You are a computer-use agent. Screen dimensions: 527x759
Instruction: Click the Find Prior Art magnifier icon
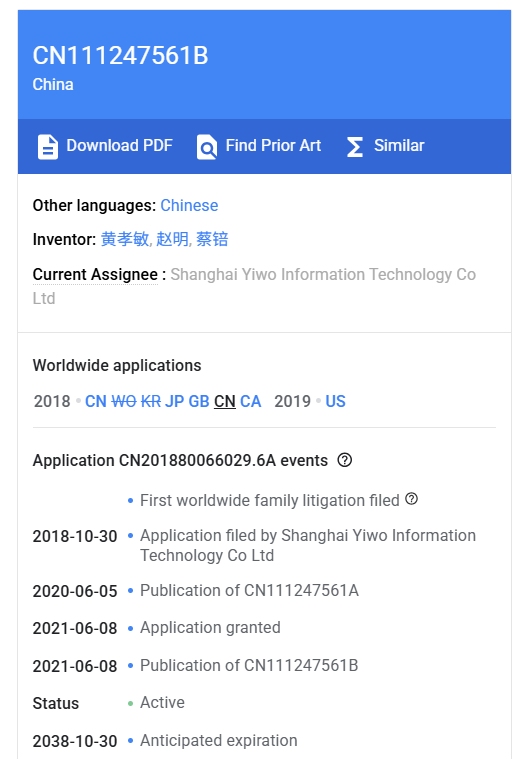click(207, 147)
